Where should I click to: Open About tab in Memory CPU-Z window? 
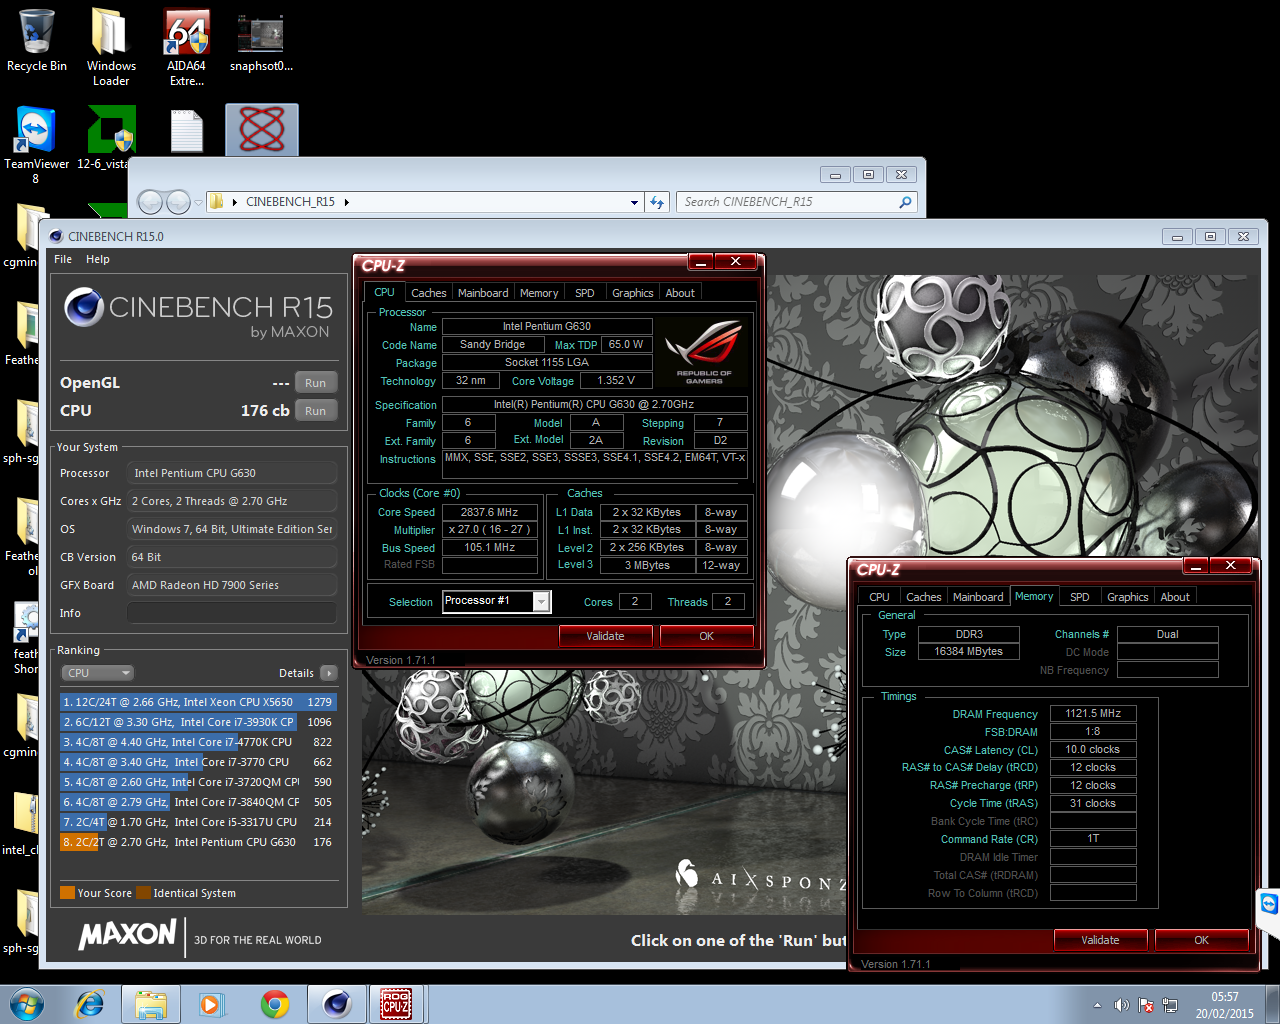coord(1175,597)
